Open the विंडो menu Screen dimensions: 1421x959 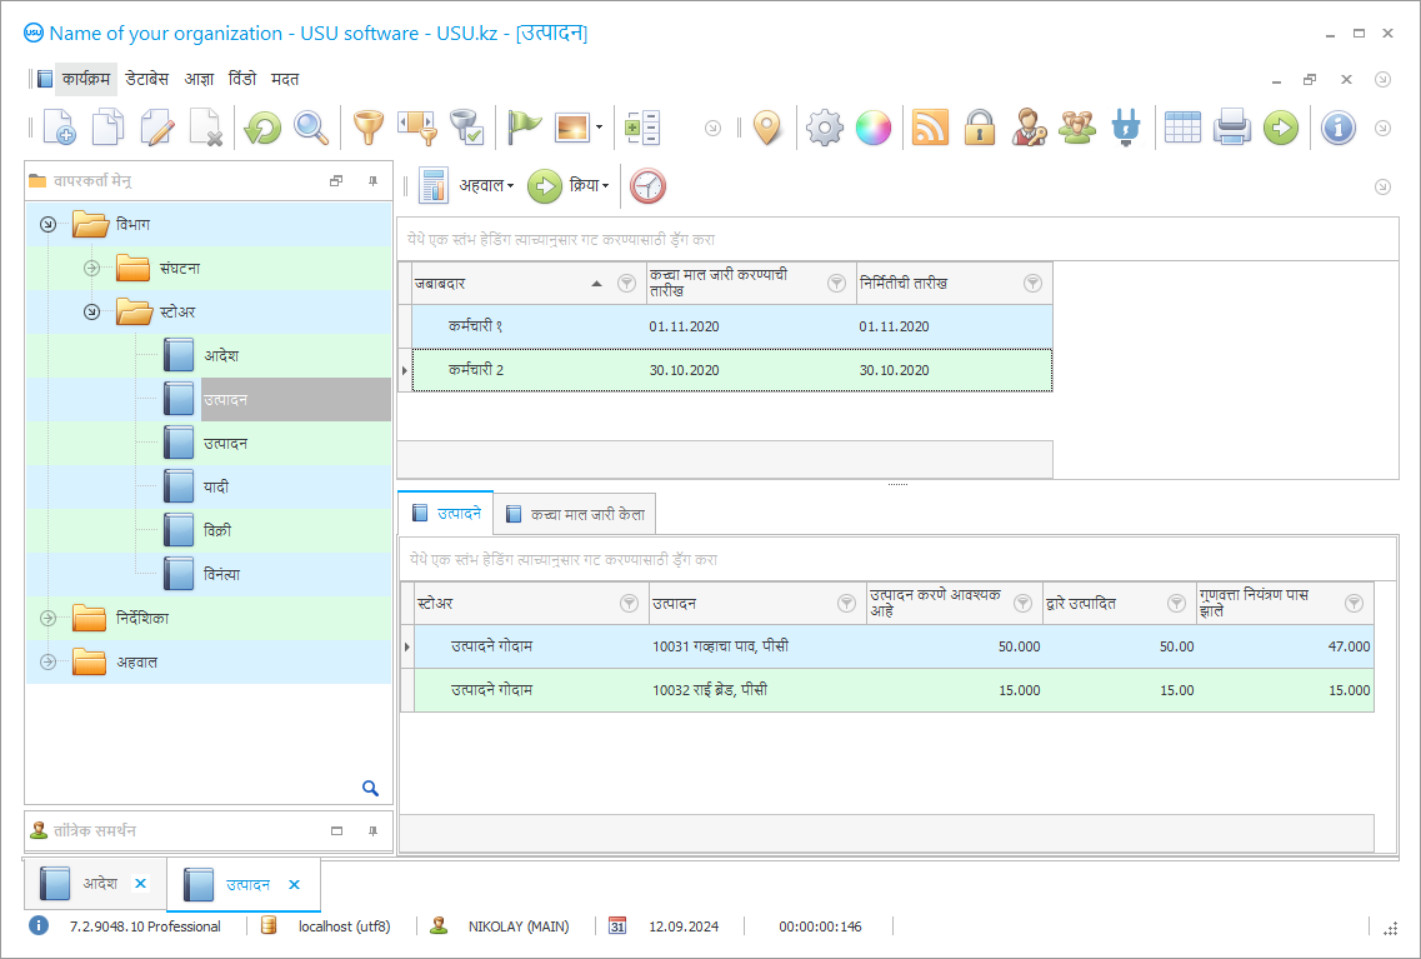click(x=242, y=79)
